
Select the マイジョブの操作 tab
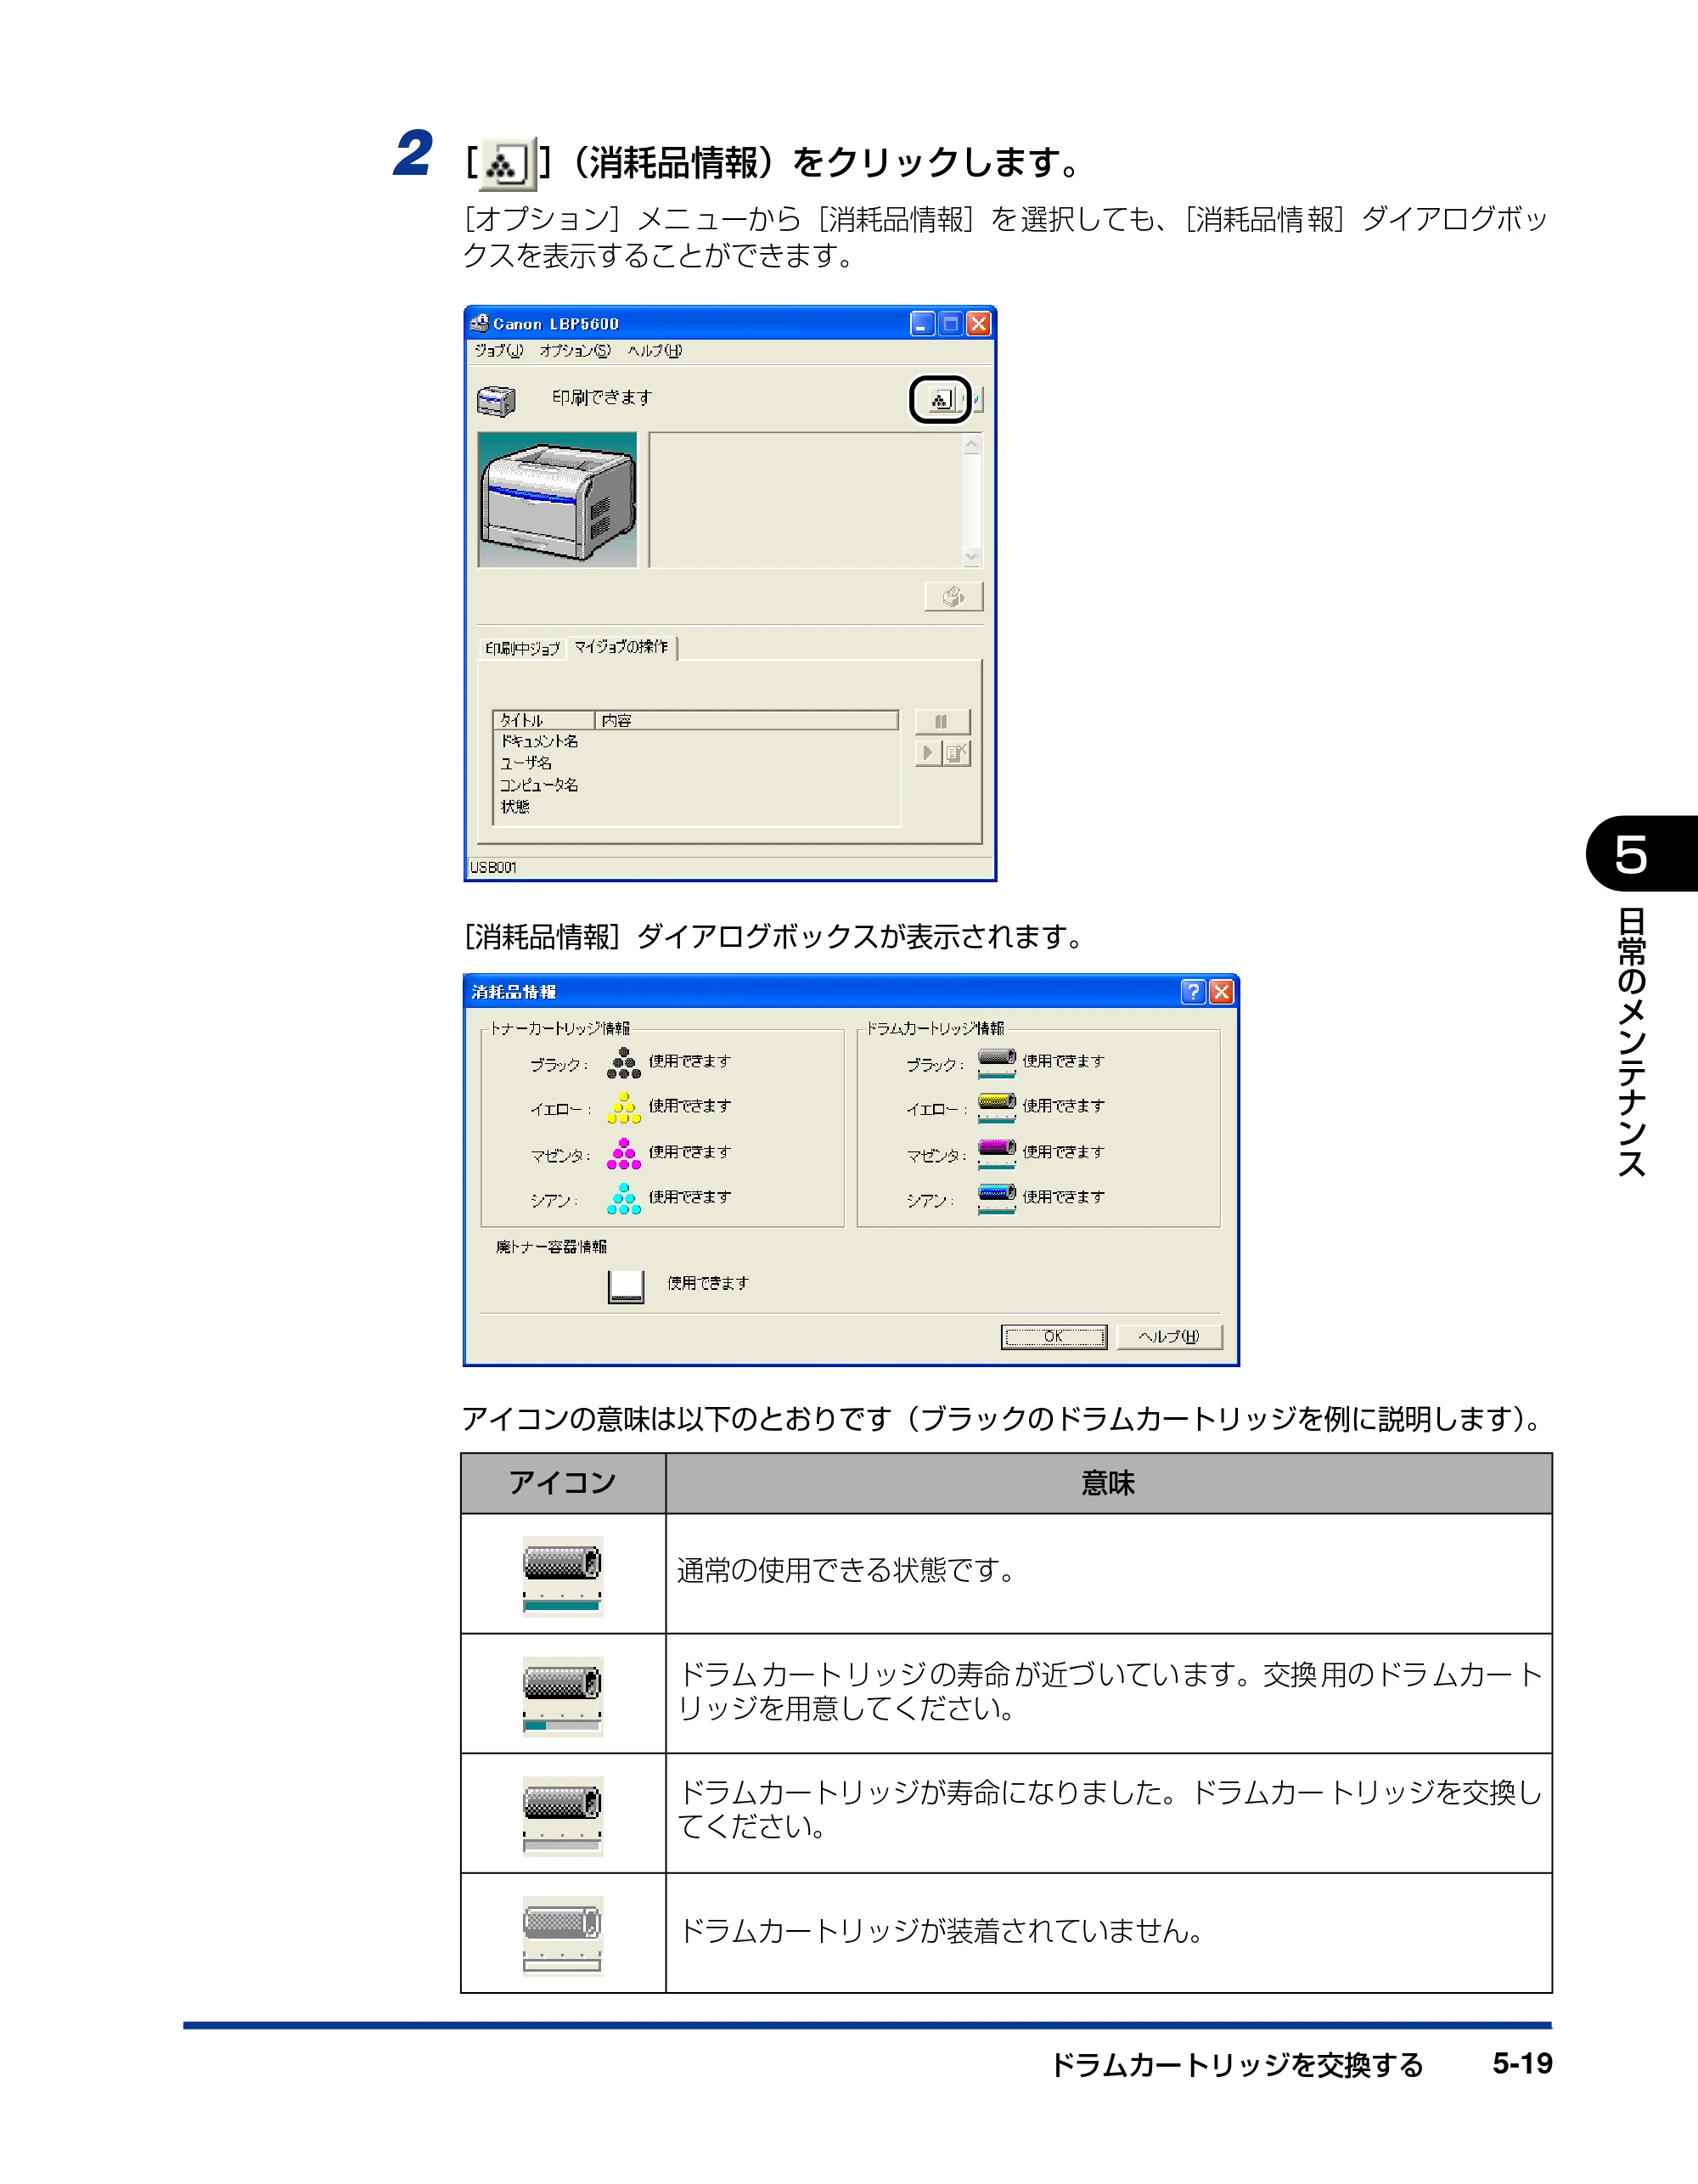coord(621,646)
